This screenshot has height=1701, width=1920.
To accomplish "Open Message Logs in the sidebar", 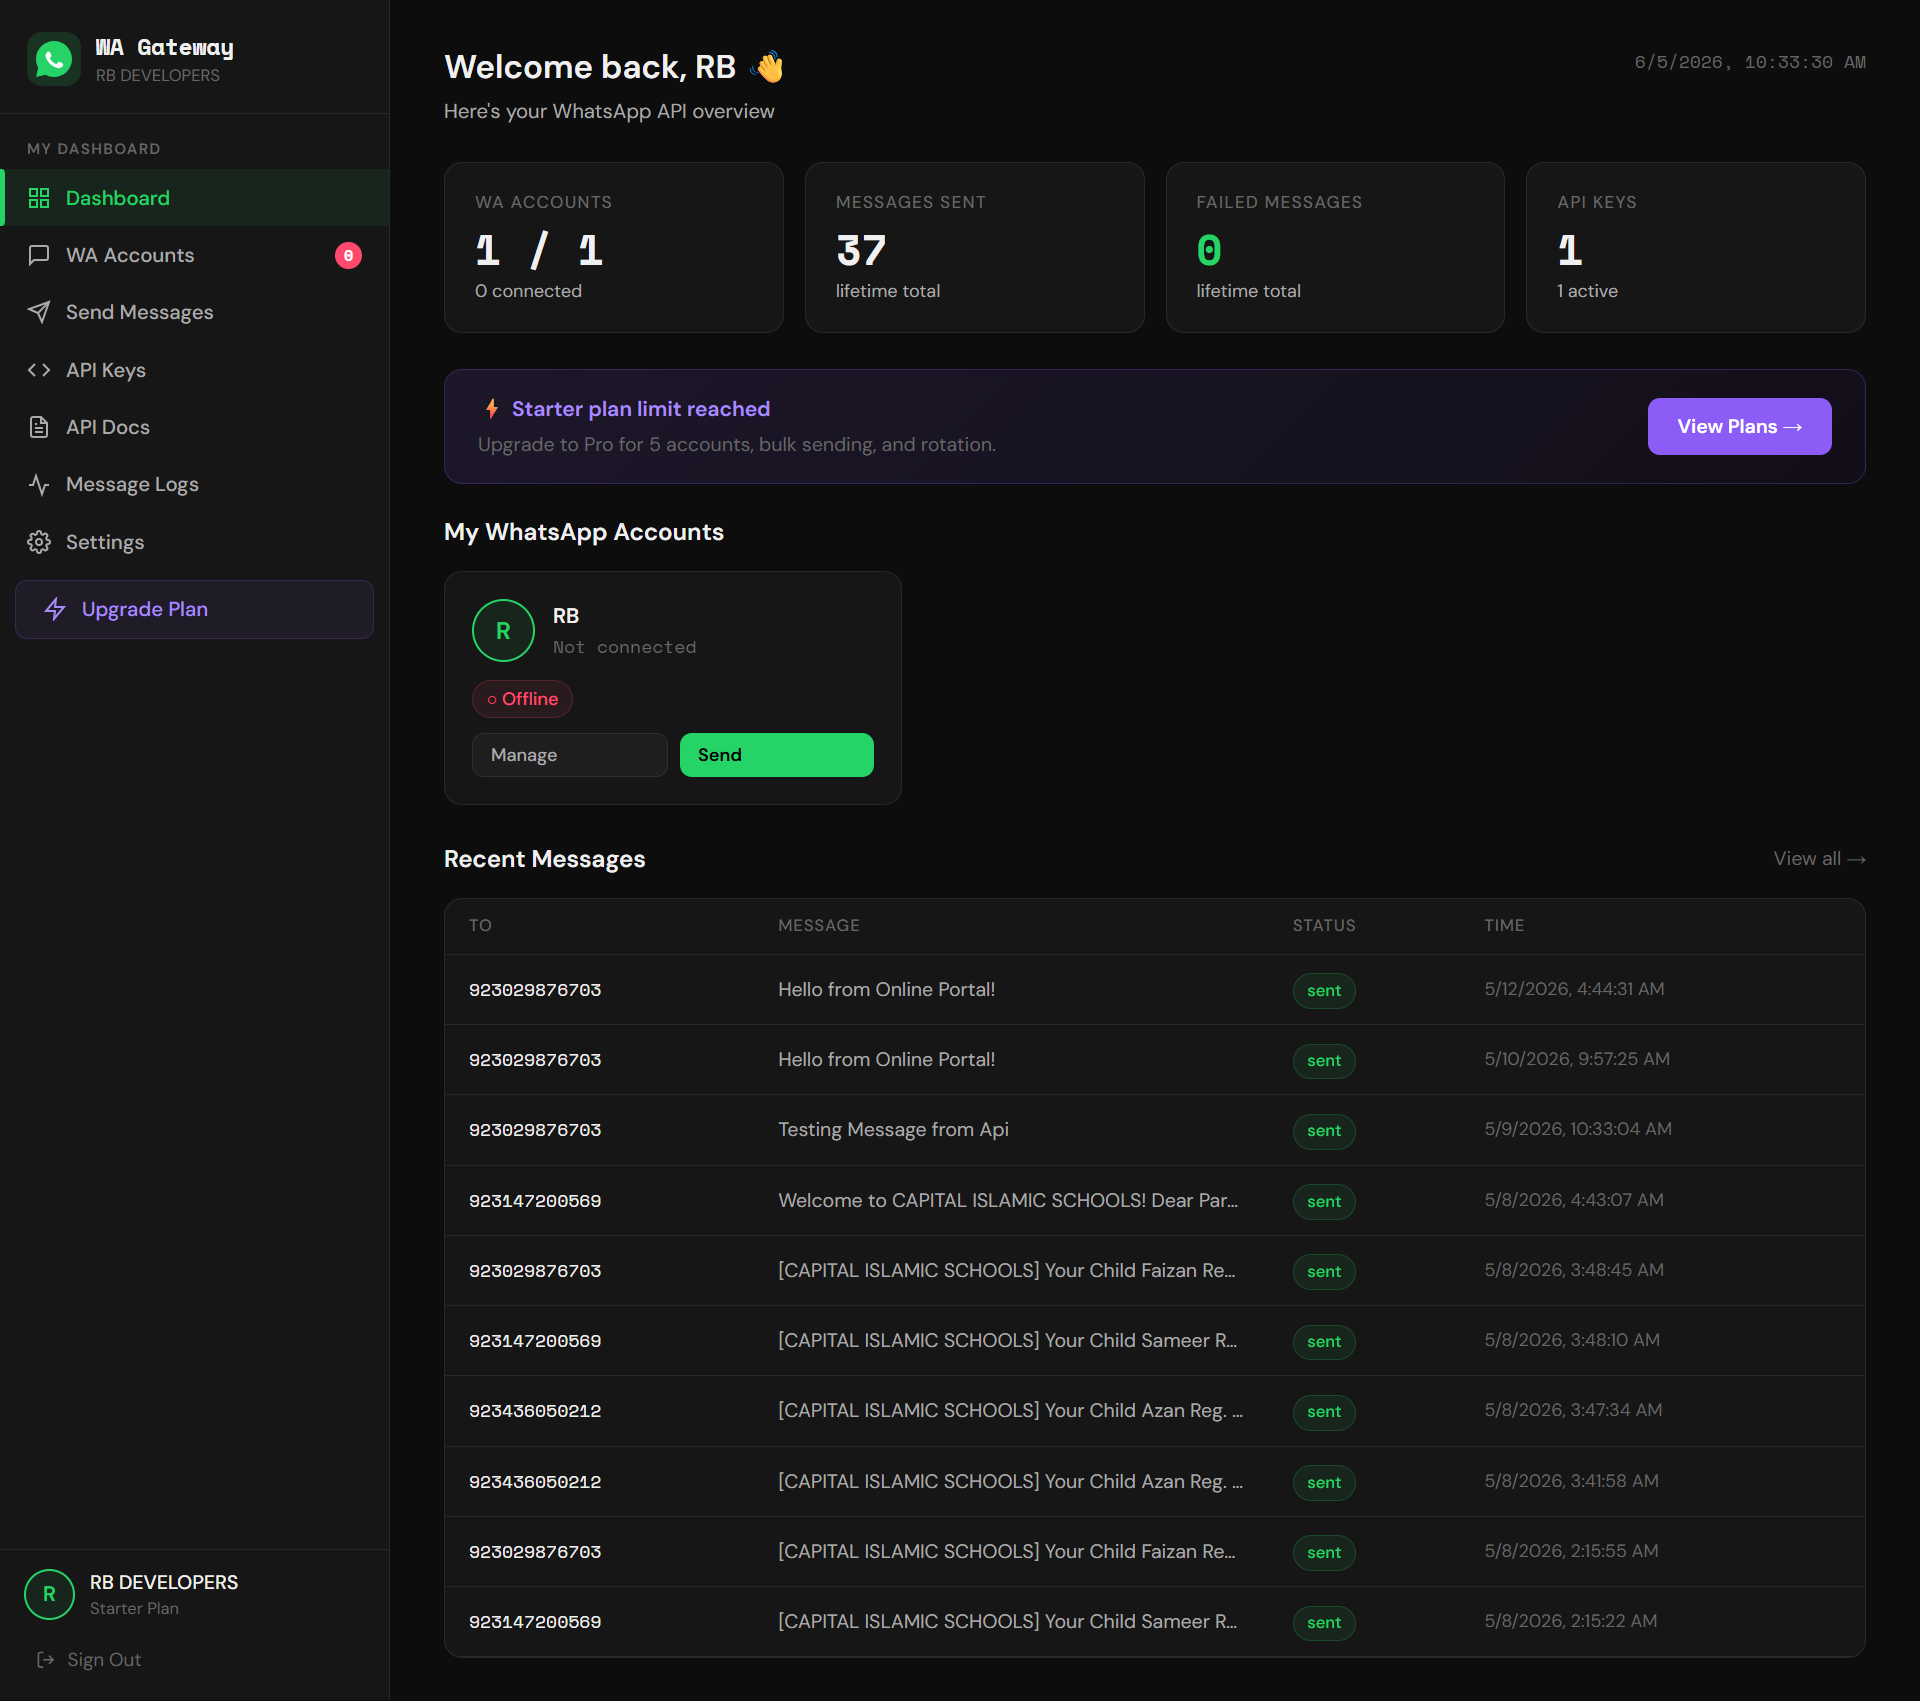I will [195, 484].
